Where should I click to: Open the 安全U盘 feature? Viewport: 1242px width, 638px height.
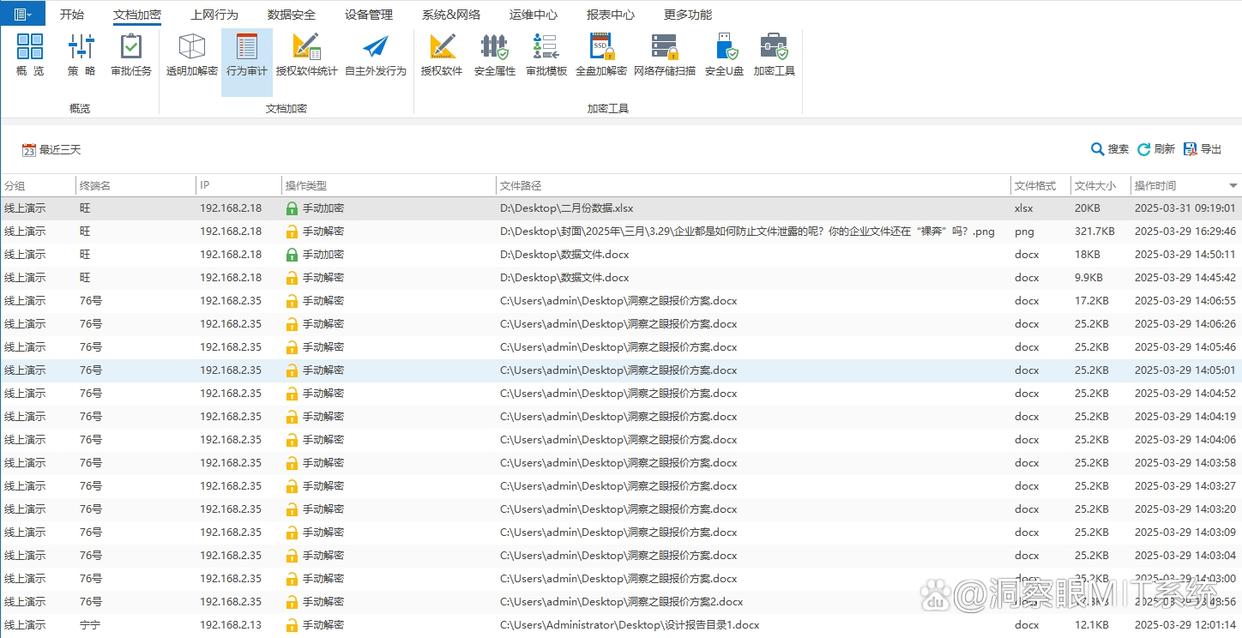point(723,57)
